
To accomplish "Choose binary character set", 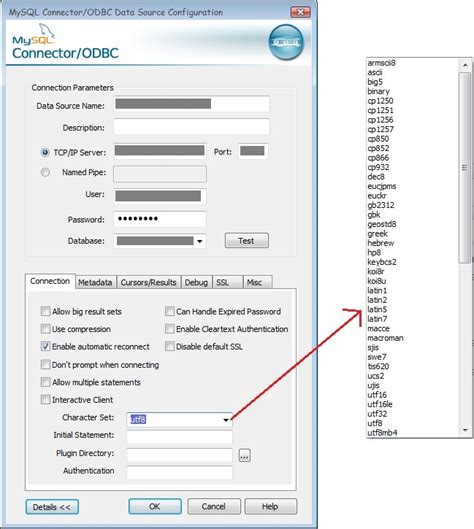I will pyautogui.click(x=379, y=91).
